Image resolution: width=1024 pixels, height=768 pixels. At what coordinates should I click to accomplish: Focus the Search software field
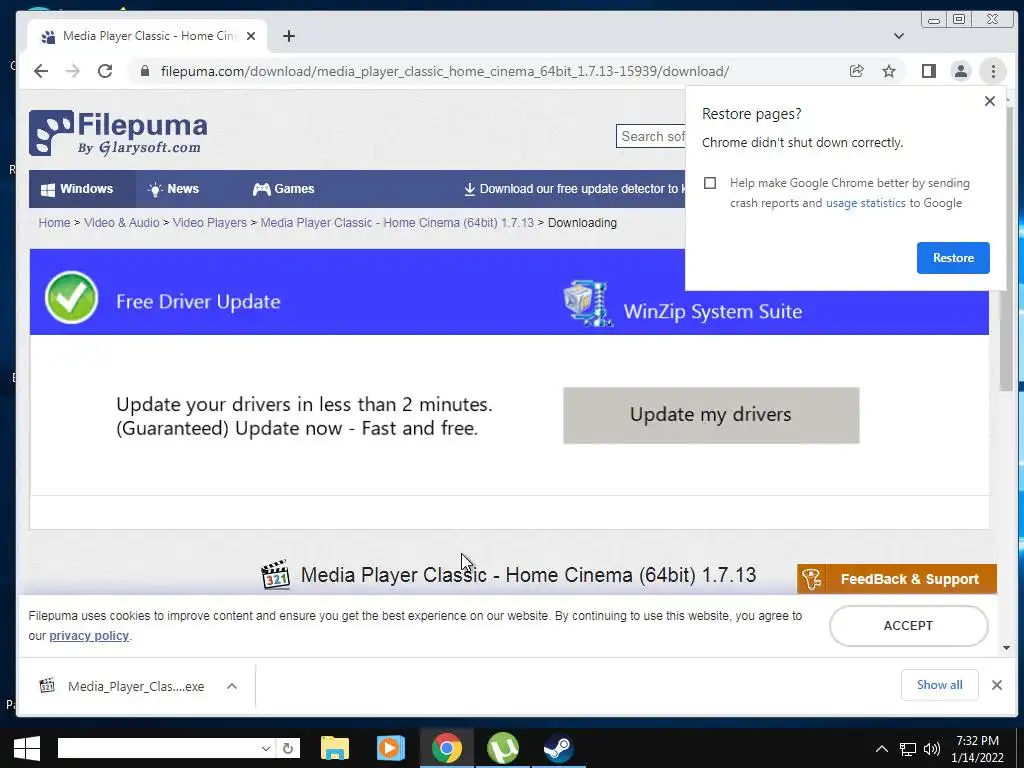point(650,136)
